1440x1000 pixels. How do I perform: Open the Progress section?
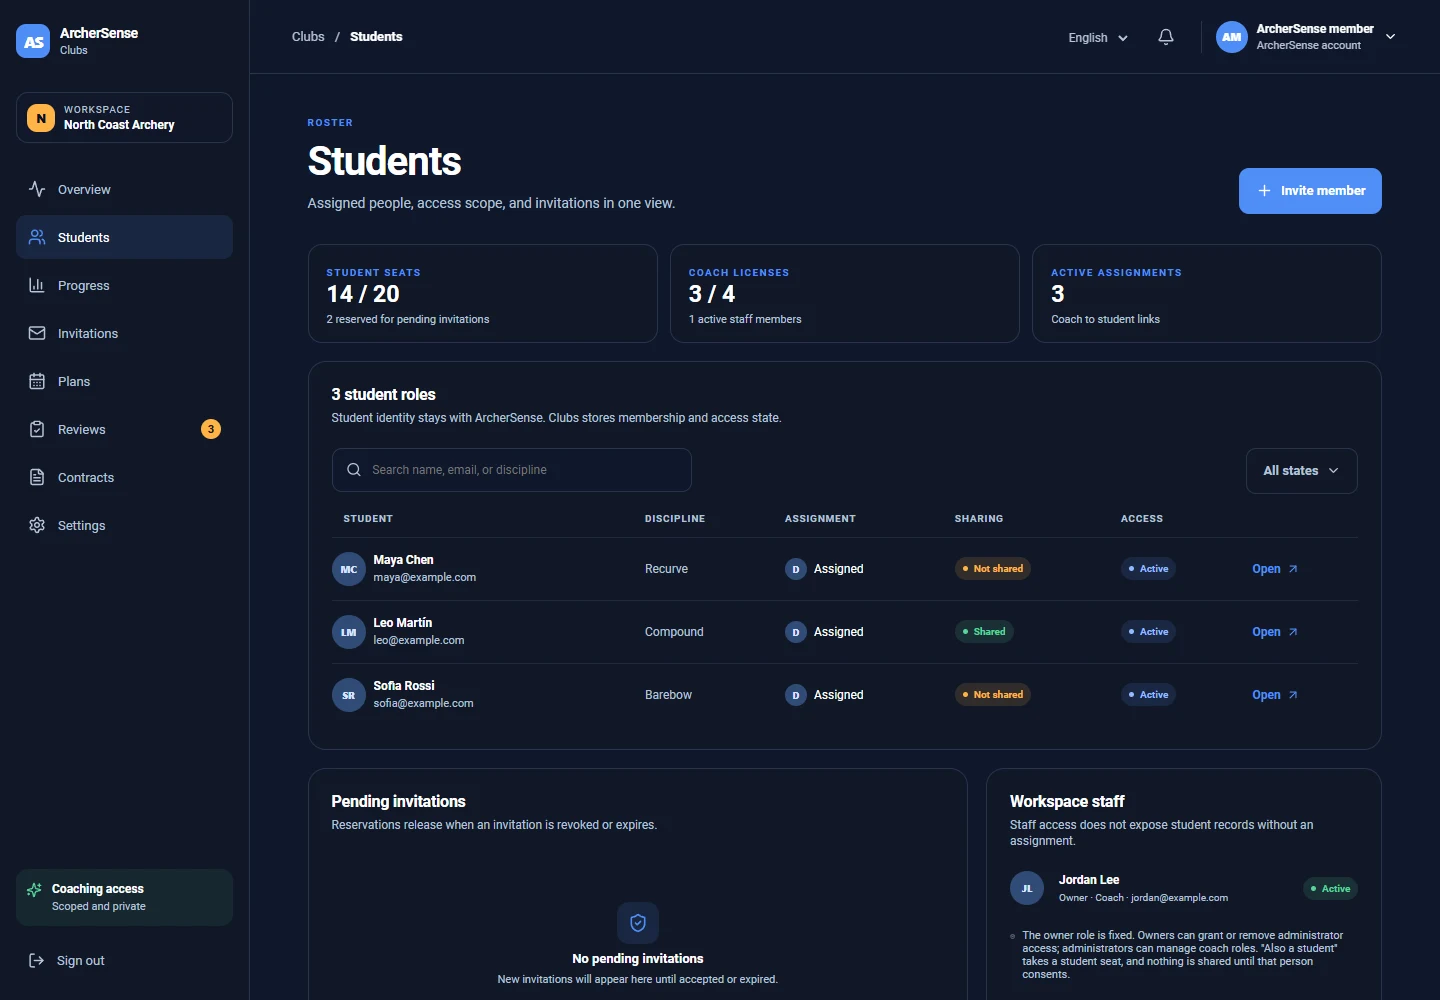point(124,285)
